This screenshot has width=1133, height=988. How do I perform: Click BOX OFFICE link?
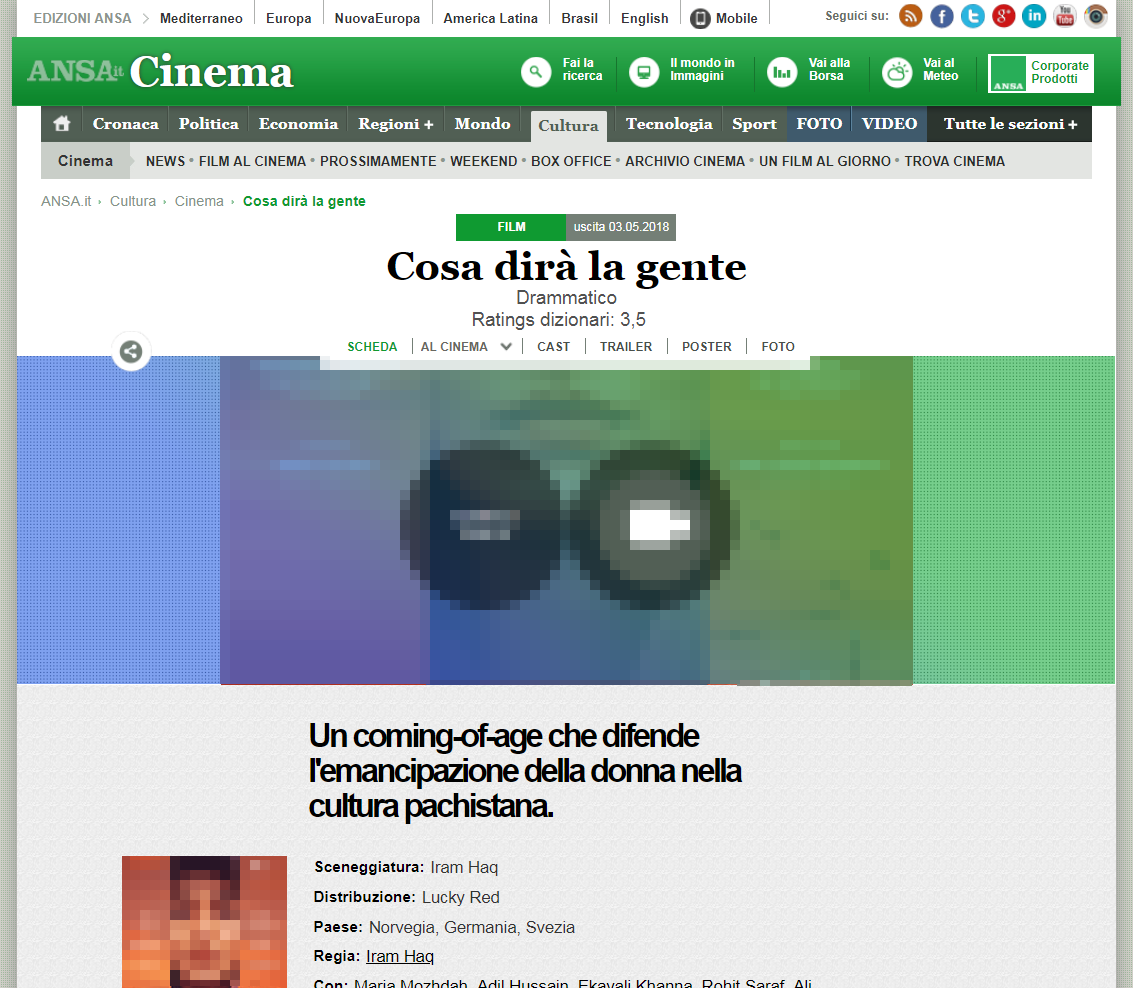(571, 161)
